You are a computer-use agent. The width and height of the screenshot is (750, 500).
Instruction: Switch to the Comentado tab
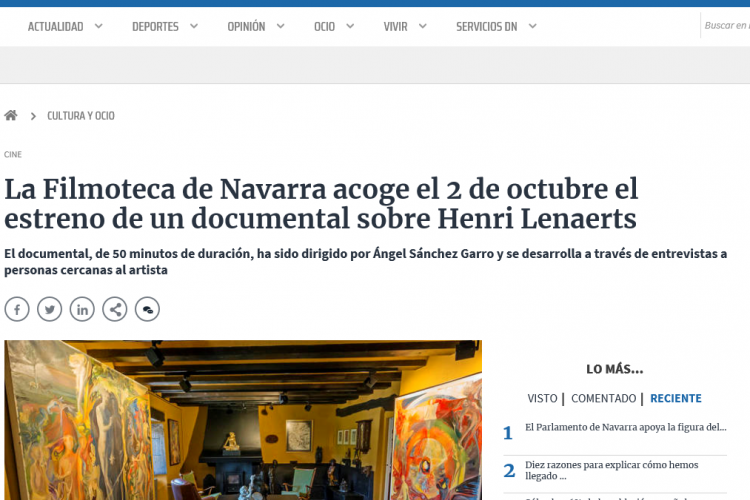tap(604, 398)
